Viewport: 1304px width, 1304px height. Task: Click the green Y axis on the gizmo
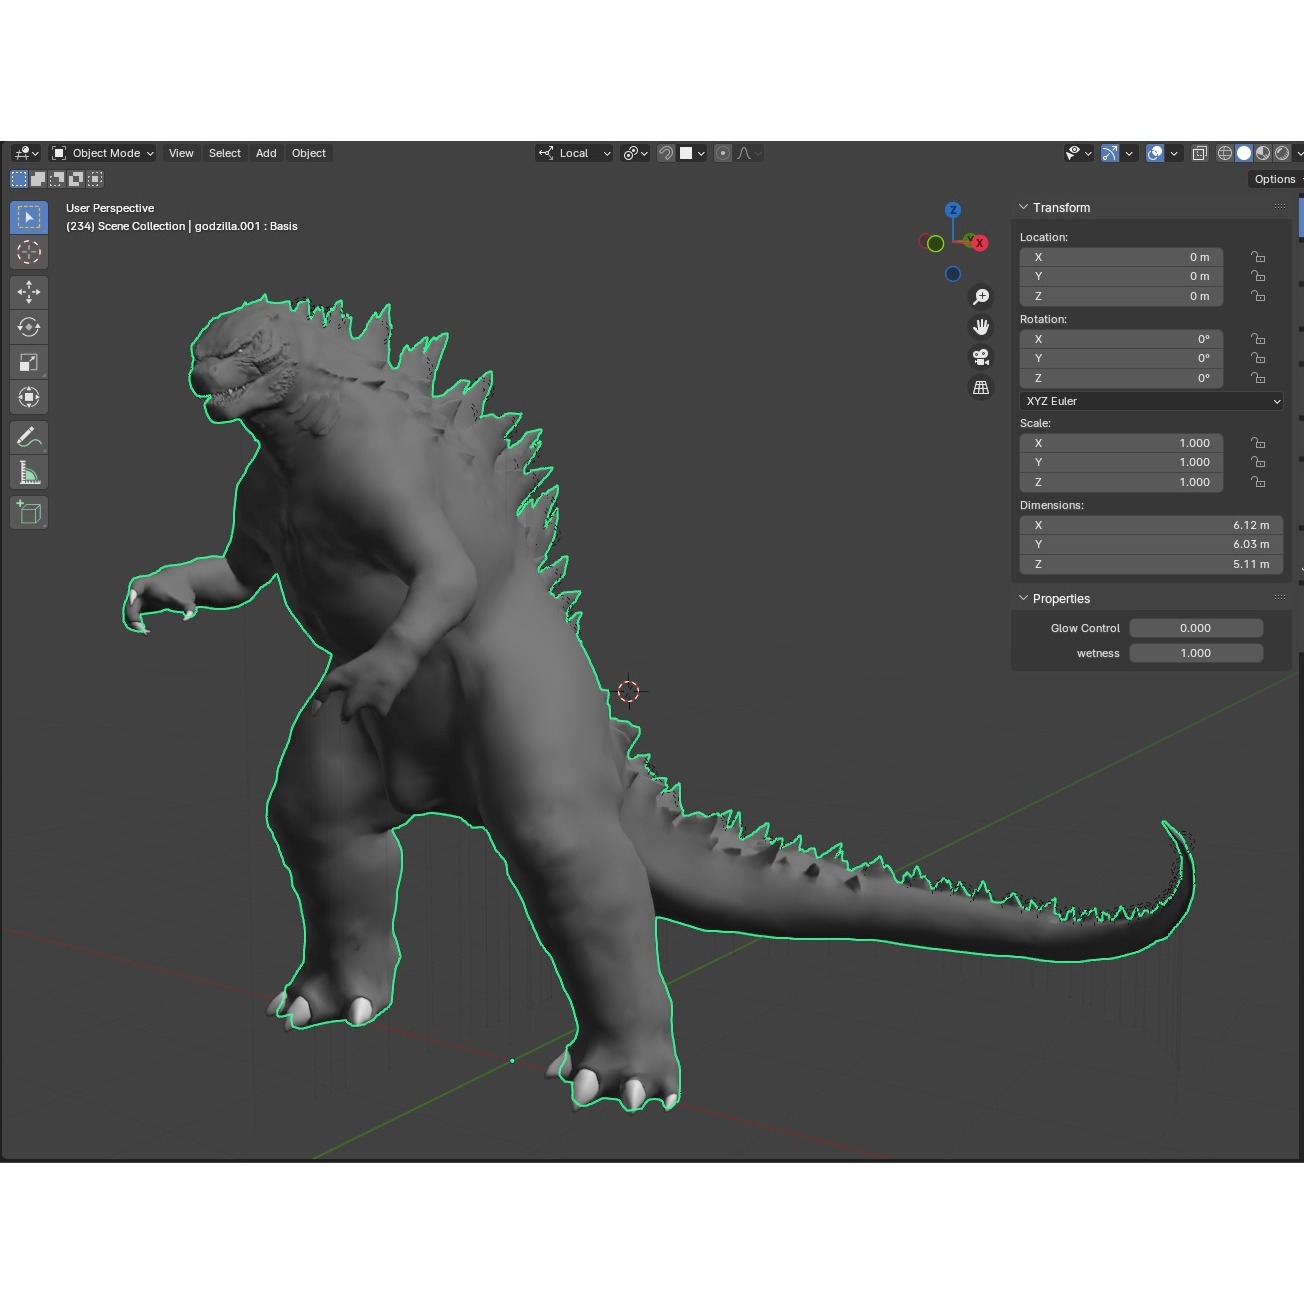(x=968, y=239)
